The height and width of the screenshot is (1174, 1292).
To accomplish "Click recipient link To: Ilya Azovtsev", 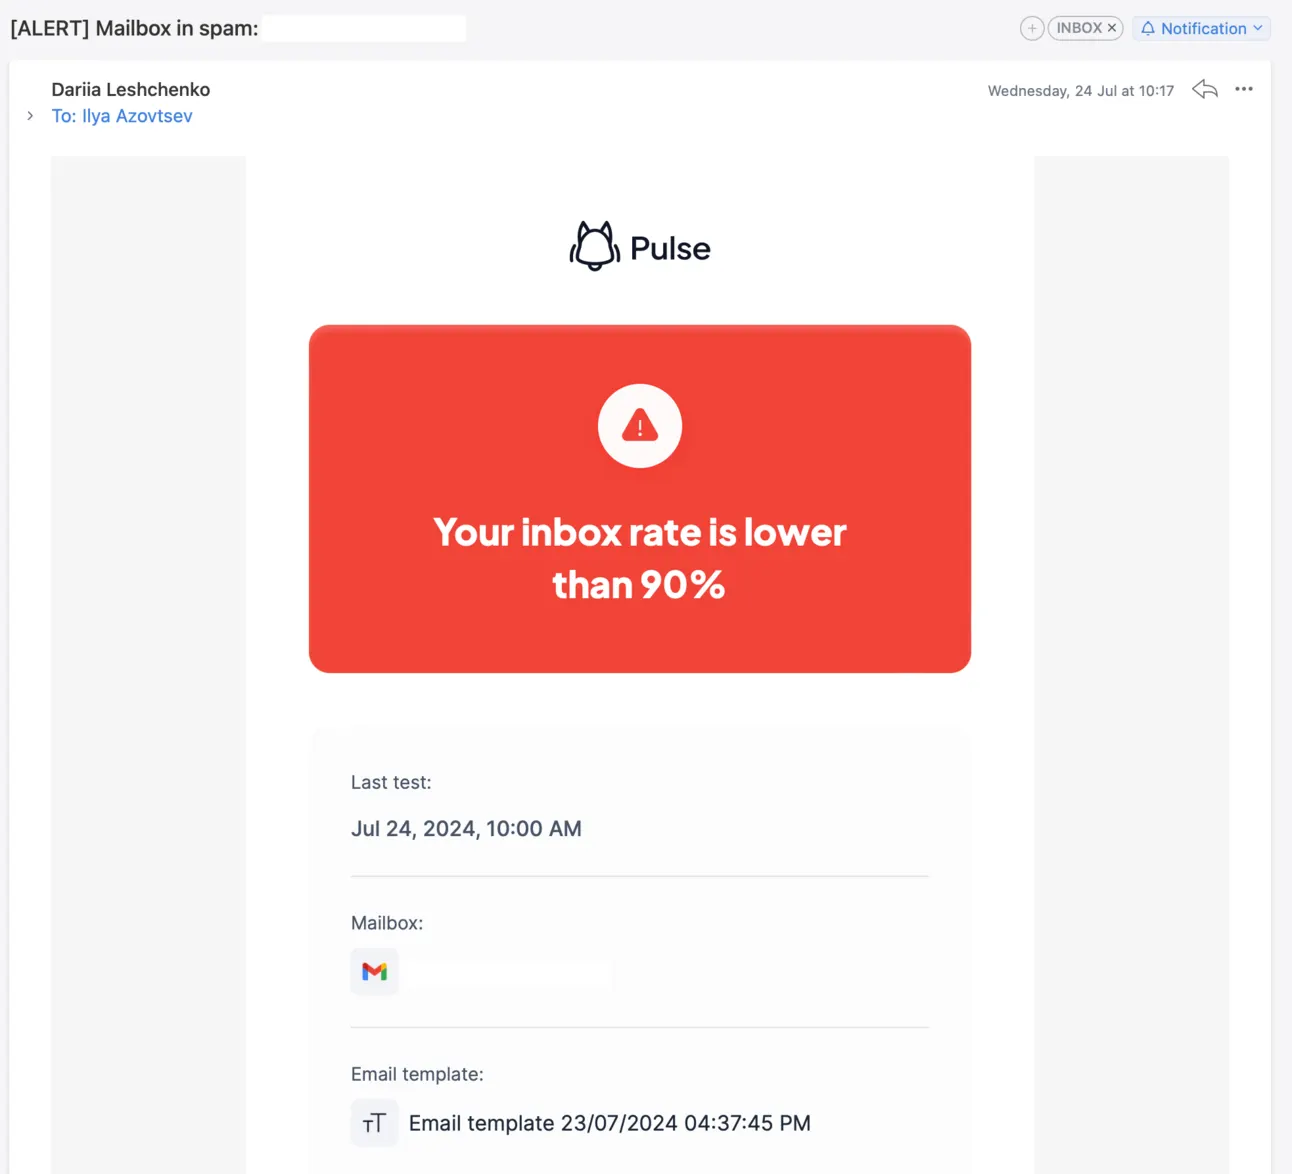I will pyautogui.click(x=122, y=116).
